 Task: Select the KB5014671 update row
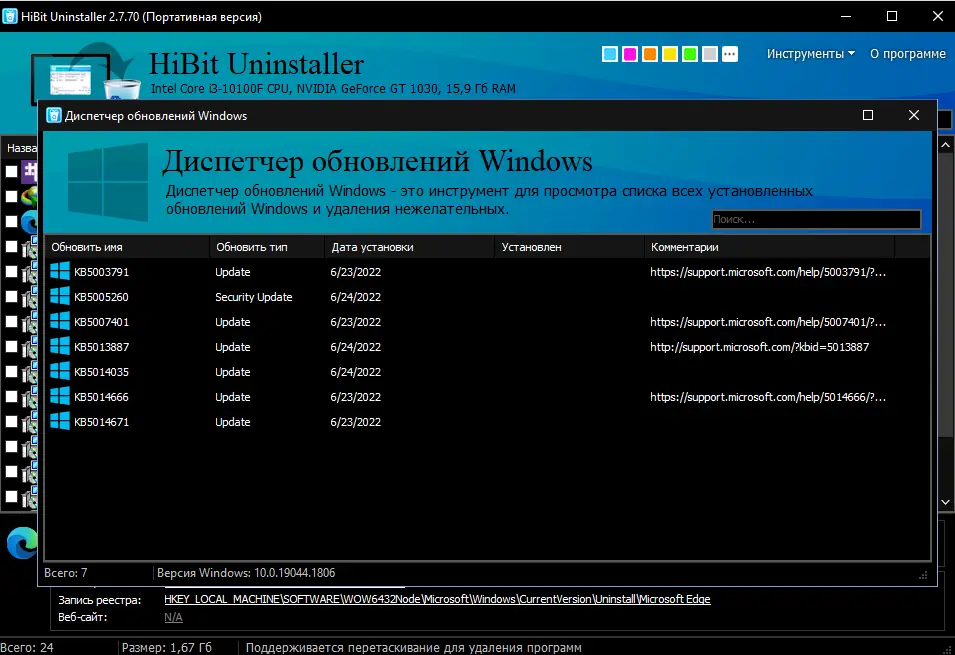click(x=487, y=422)
